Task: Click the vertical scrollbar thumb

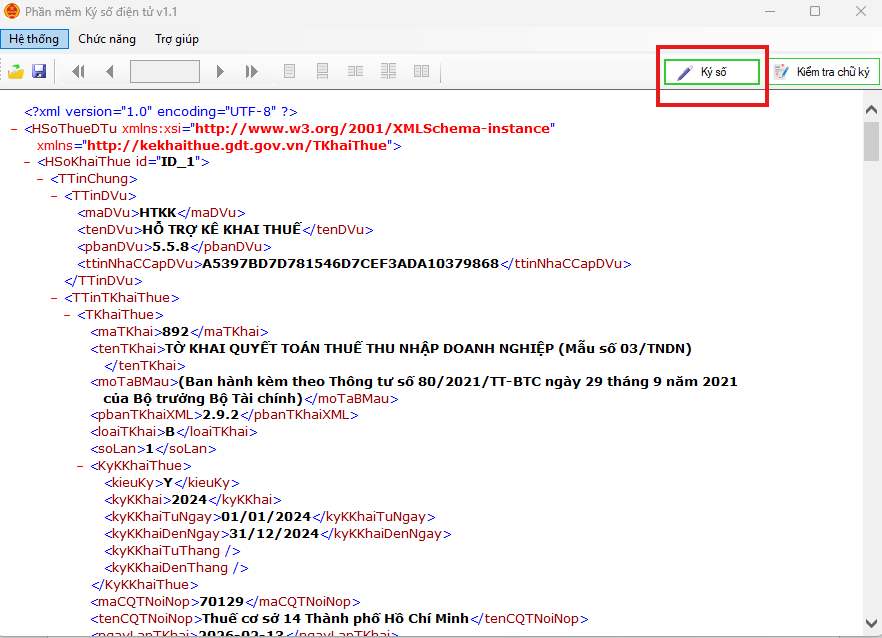Action: tap(871, 141)
